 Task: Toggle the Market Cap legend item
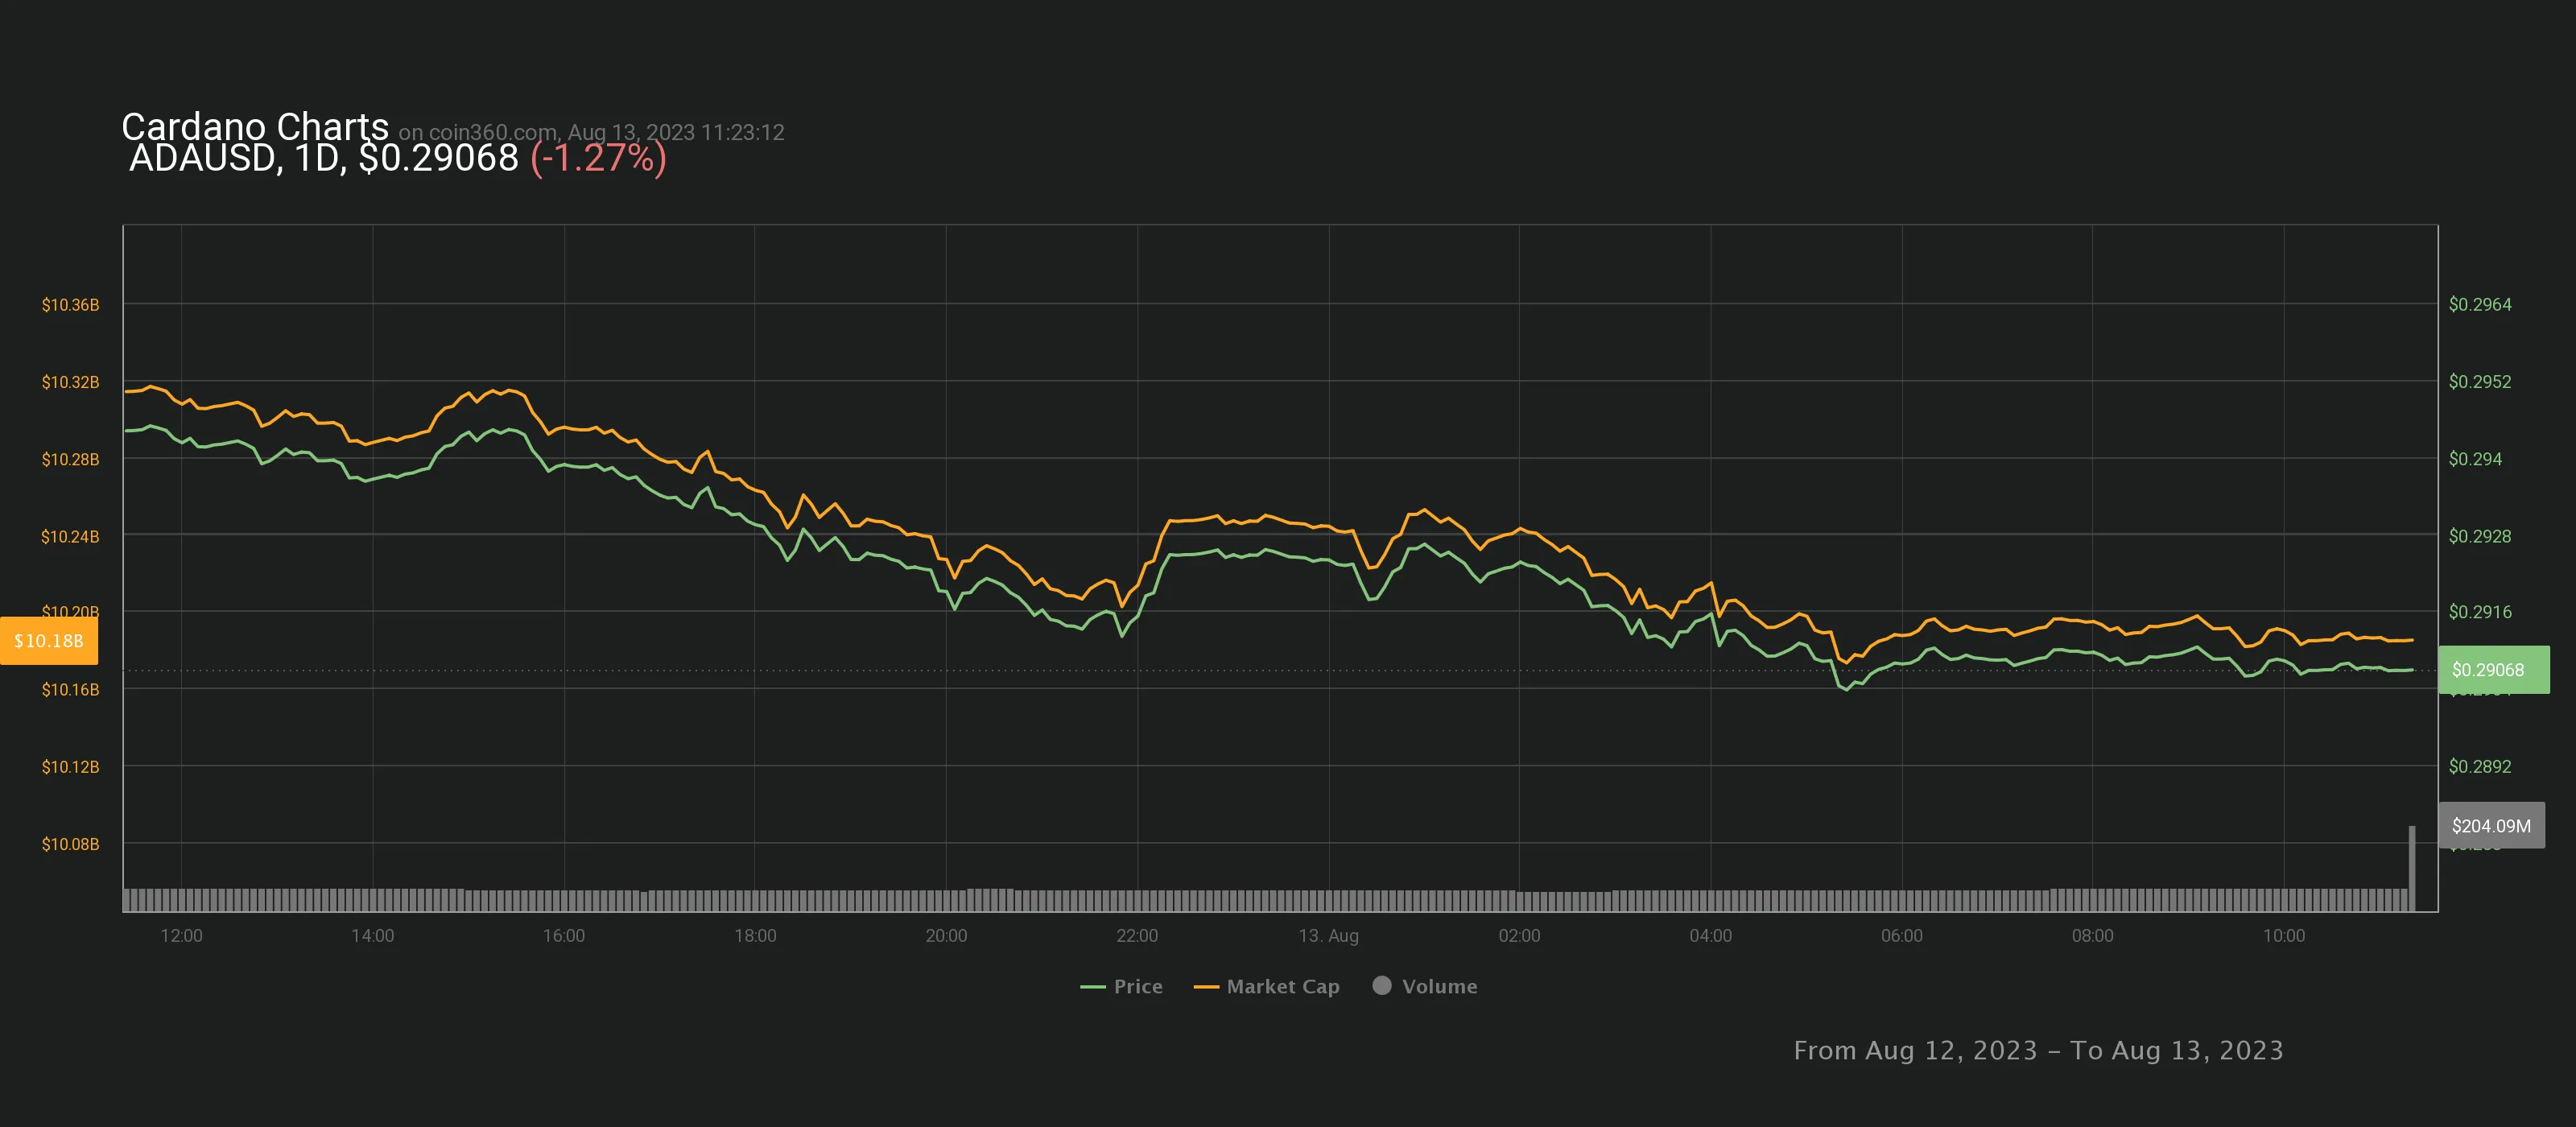[1282, 986]
